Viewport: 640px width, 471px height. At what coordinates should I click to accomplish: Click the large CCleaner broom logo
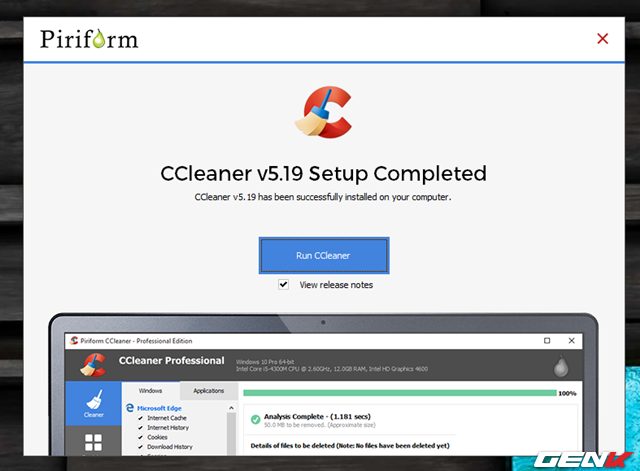(323, 113)
